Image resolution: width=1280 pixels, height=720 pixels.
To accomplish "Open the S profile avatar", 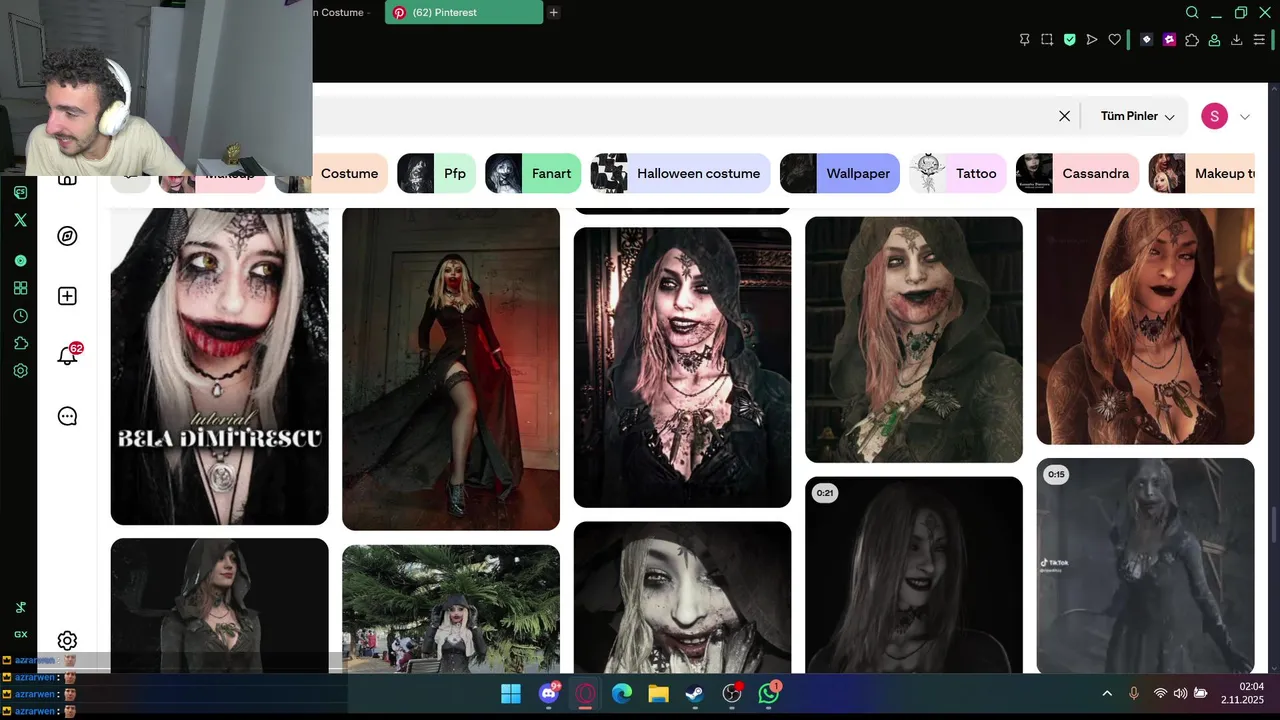I will click(x=1214, y=116).
